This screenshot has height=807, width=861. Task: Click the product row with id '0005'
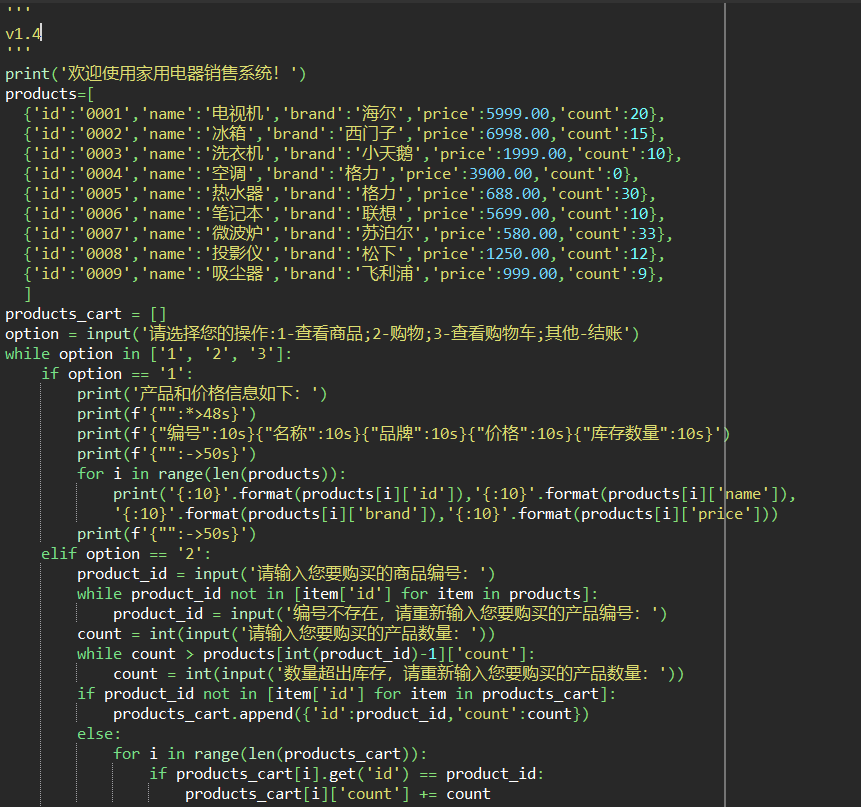point(339,194)
